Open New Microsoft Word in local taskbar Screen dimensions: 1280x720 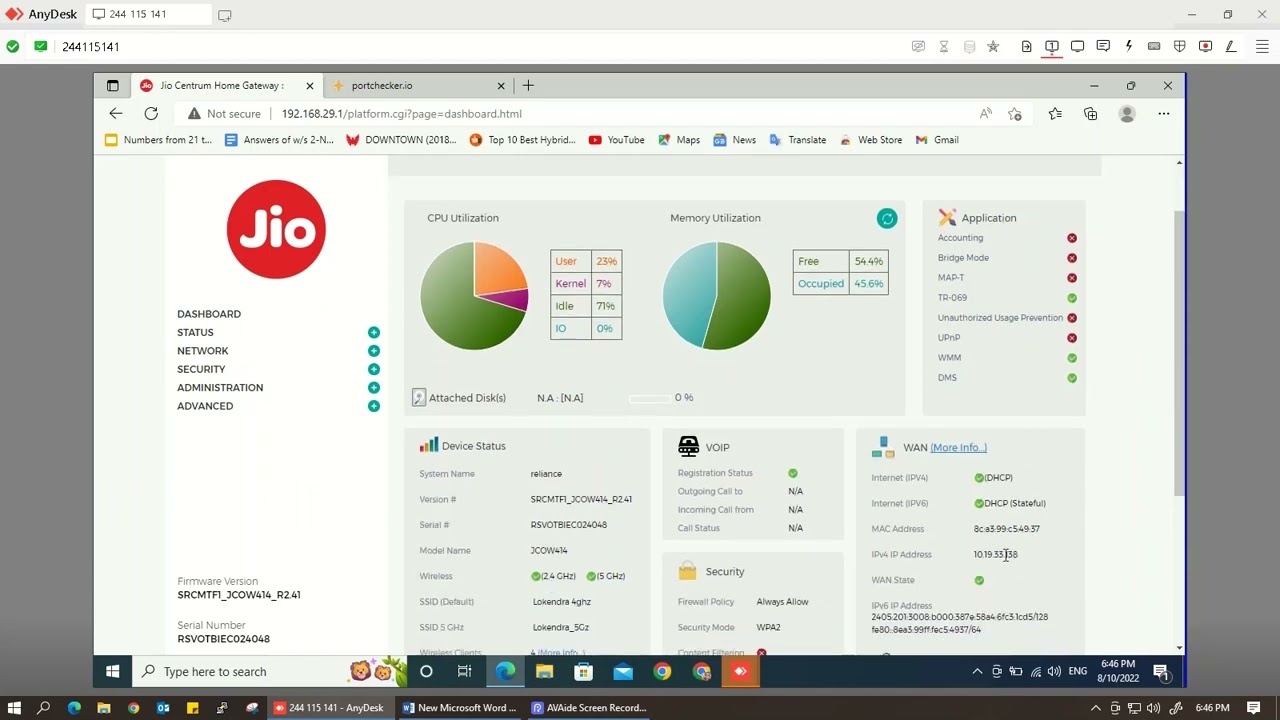point(459,708)
